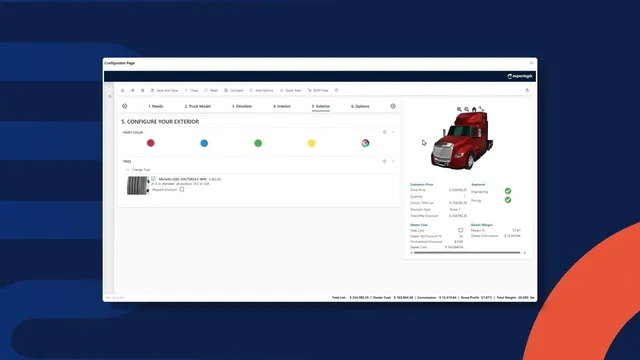Go to 6. Options tab

(360, 107)
